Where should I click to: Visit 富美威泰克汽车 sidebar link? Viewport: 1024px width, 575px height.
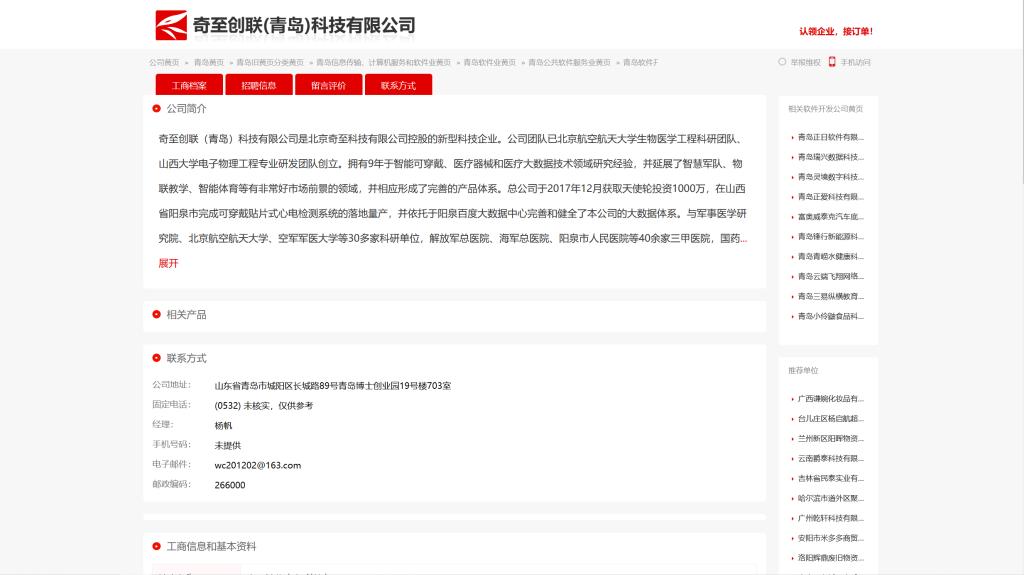point(830,217)
